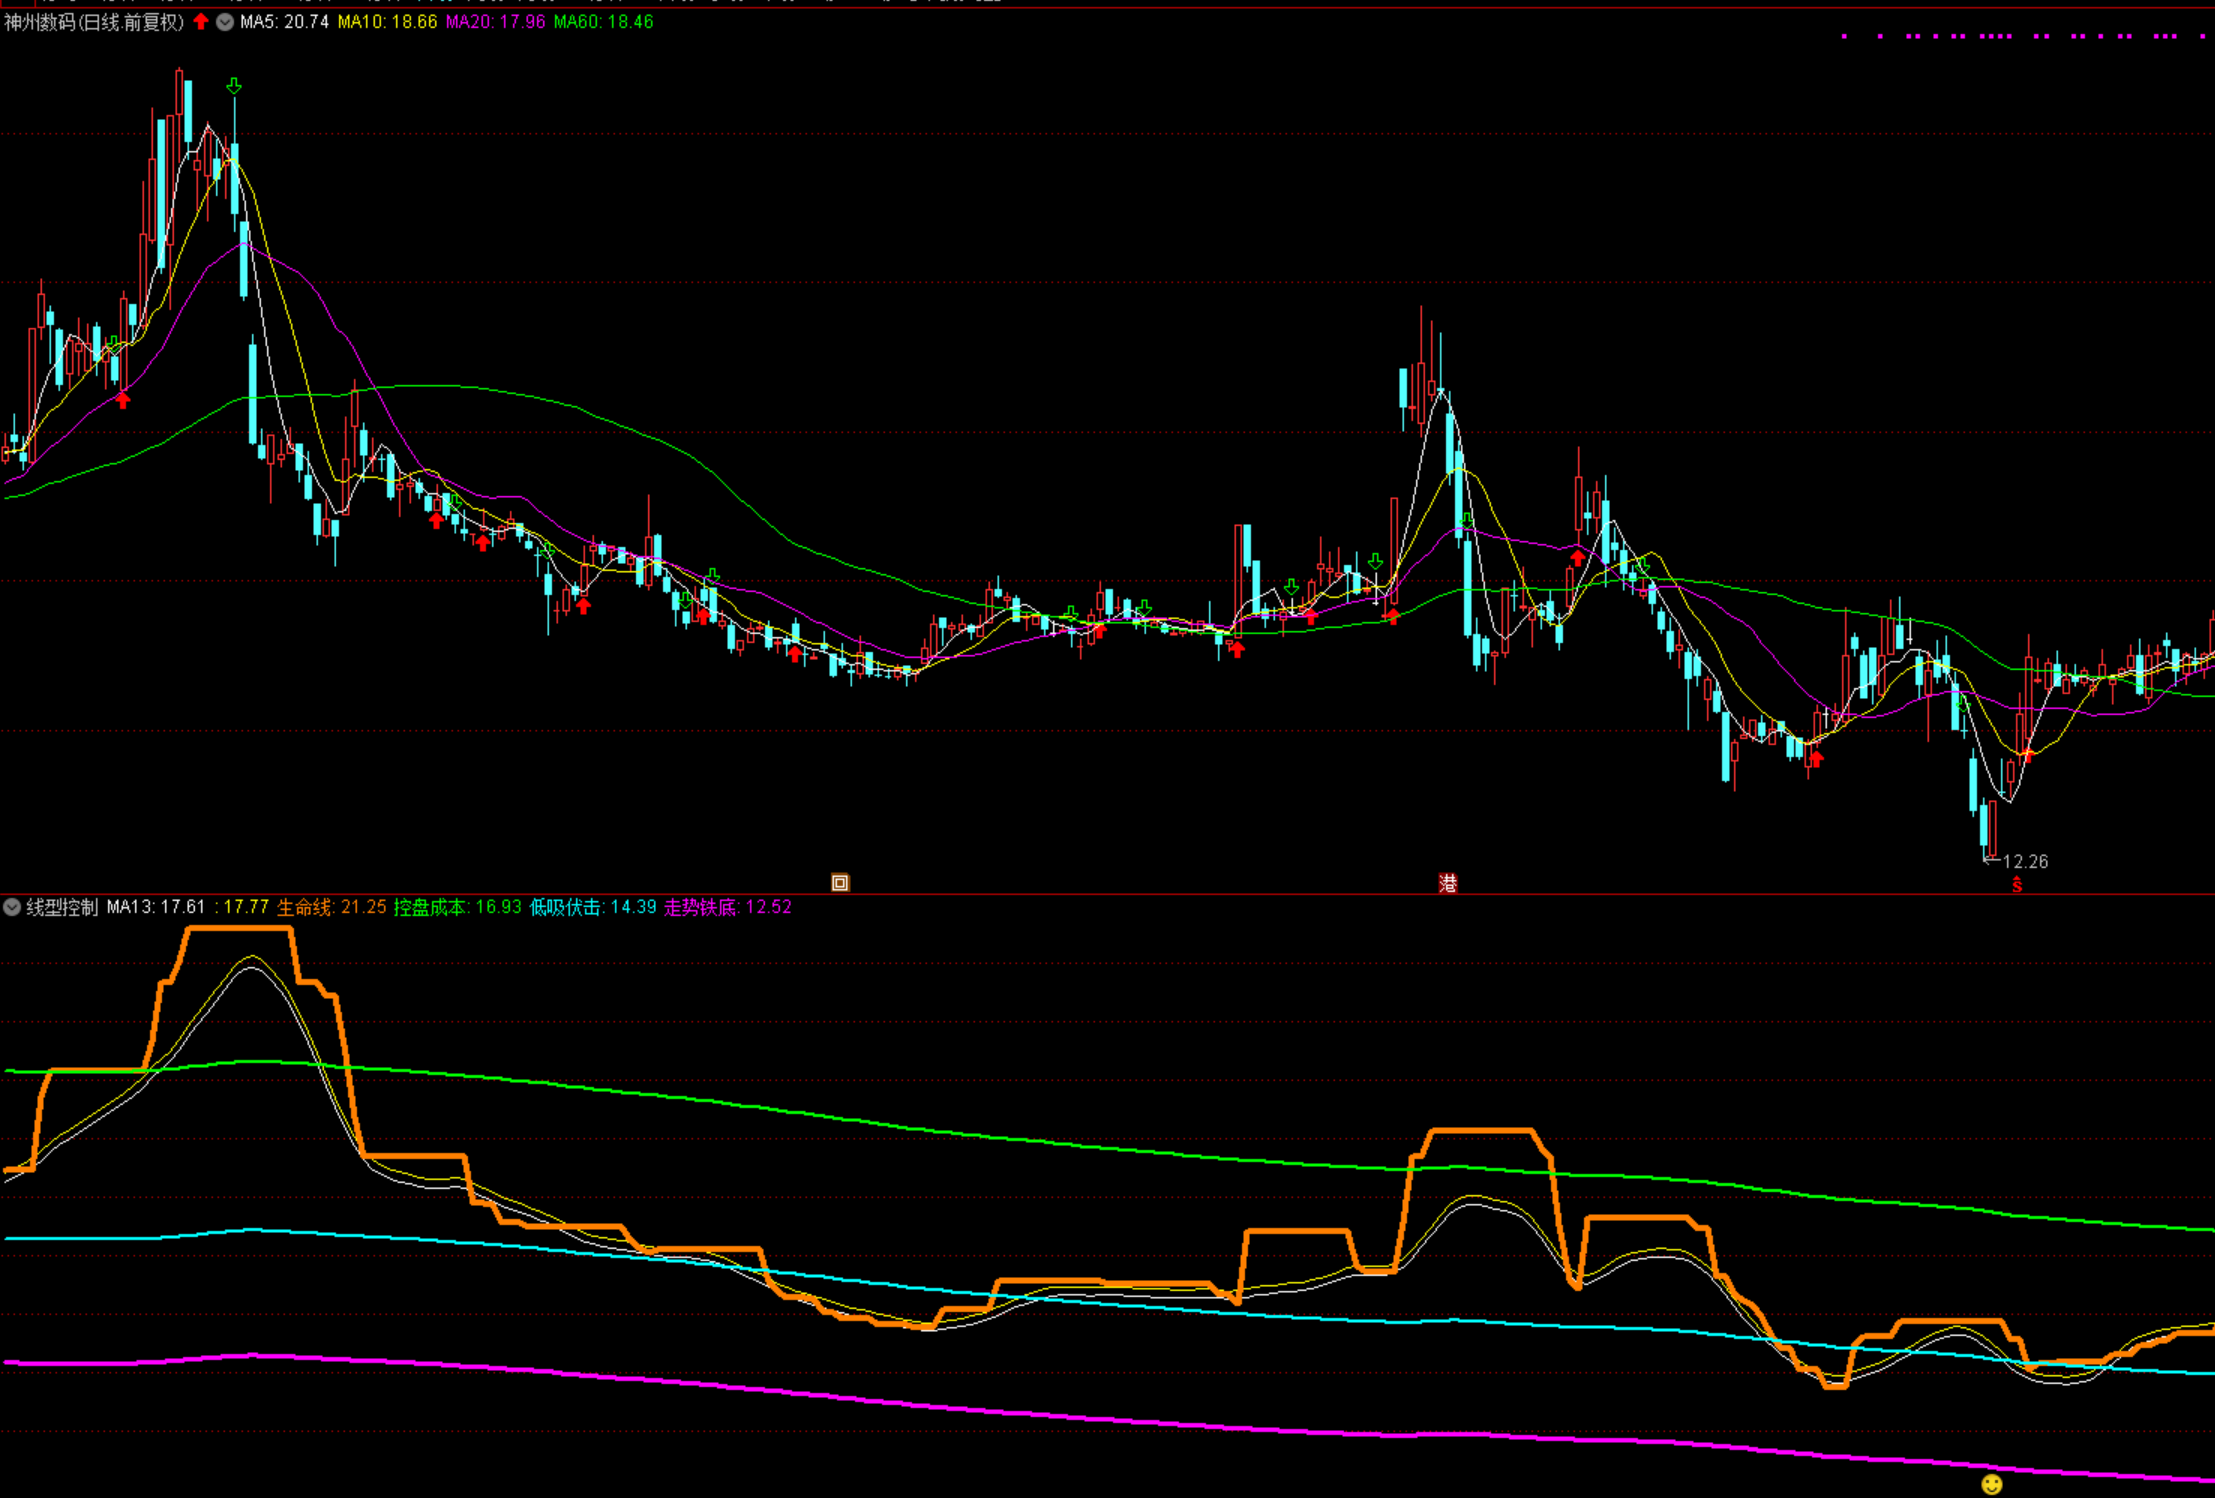This screenshot has height=1498, width=2215.
Task: Click the red S marker near the 12.26 low
Action: [x=2017, y=884]
